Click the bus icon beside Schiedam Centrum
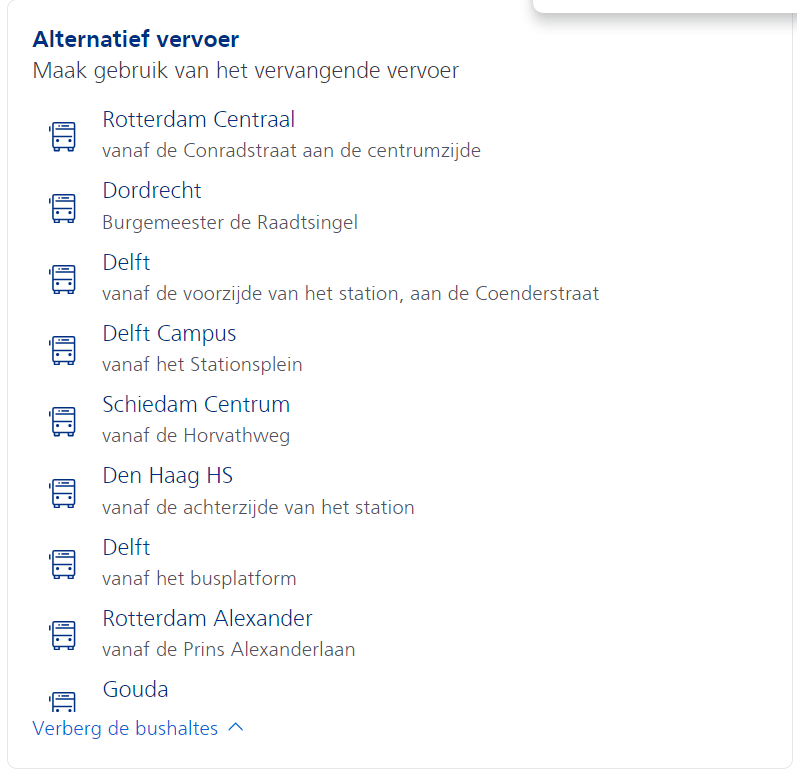The image size is (797, 771). [63, 421]
